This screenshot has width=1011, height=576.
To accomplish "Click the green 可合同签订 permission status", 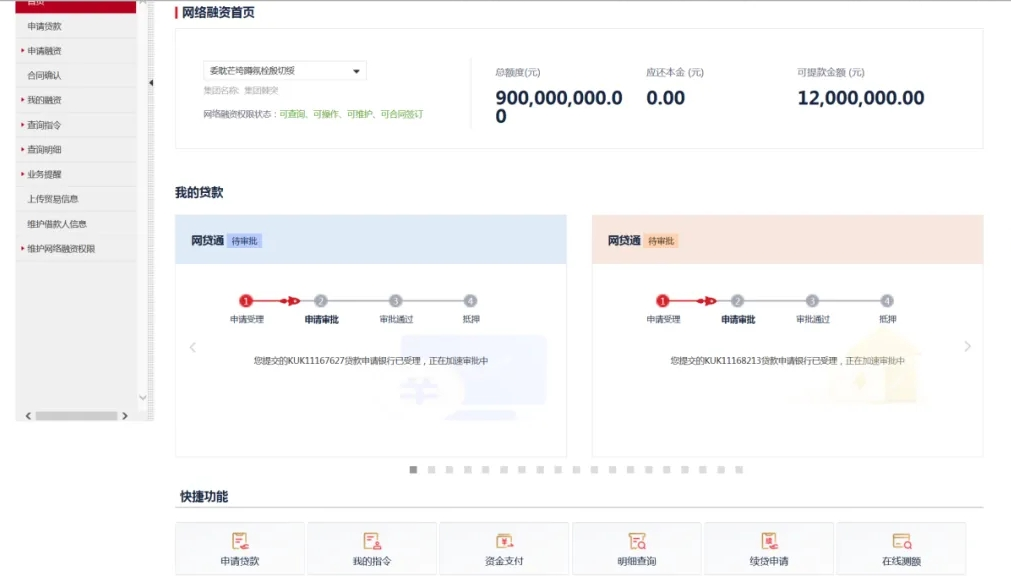I will (x=402, y=114).
